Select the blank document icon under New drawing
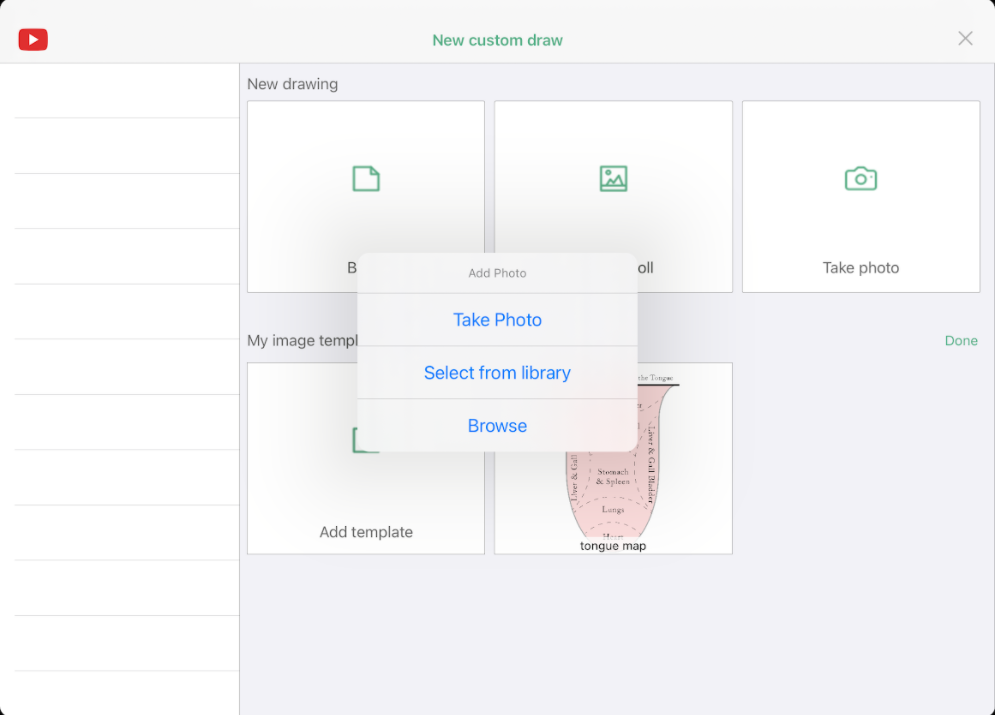 365,177
